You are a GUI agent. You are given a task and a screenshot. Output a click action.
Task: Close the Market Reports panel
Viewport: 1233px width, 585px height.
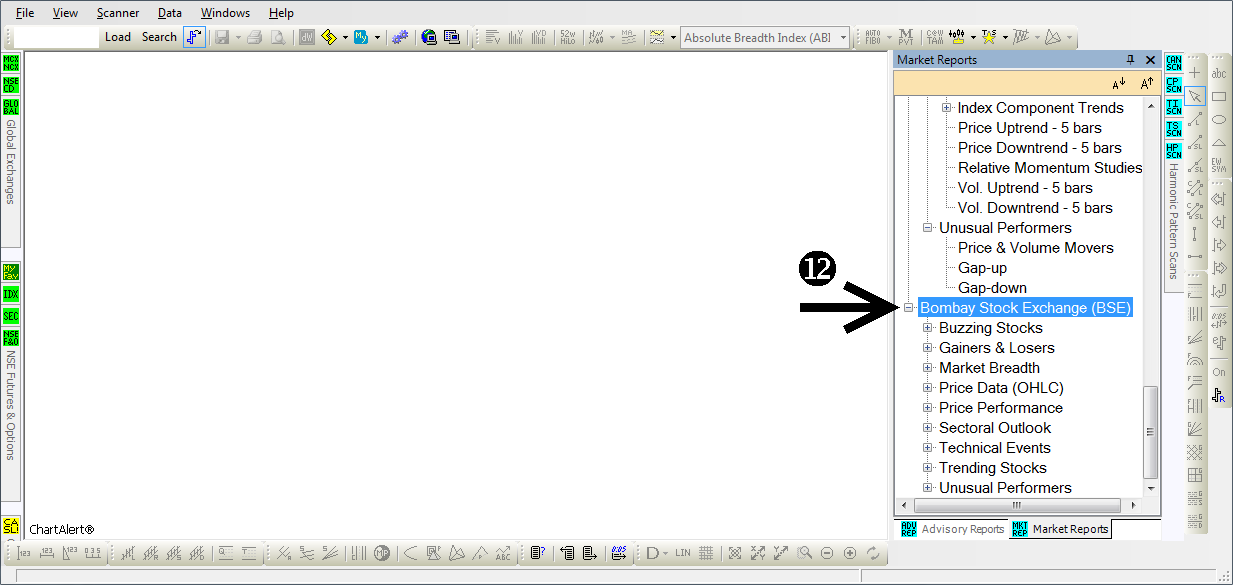tap(1150, 60)
